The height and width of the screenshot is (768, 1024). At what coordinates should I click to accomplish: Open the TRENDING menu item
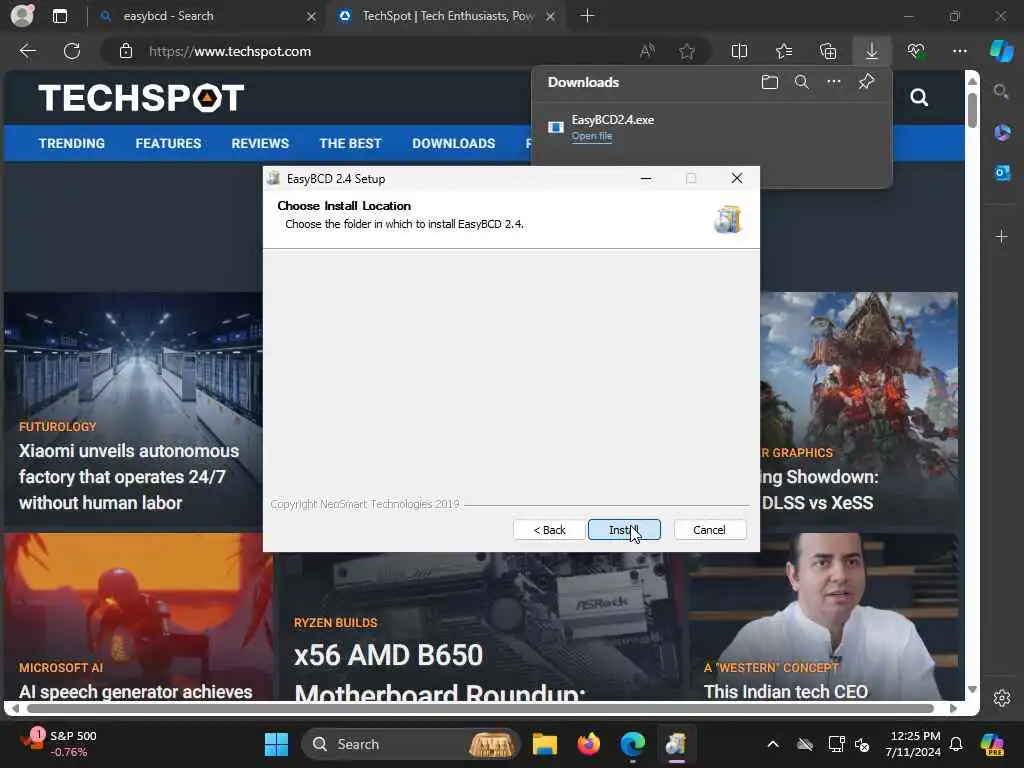tap(71, 143)
